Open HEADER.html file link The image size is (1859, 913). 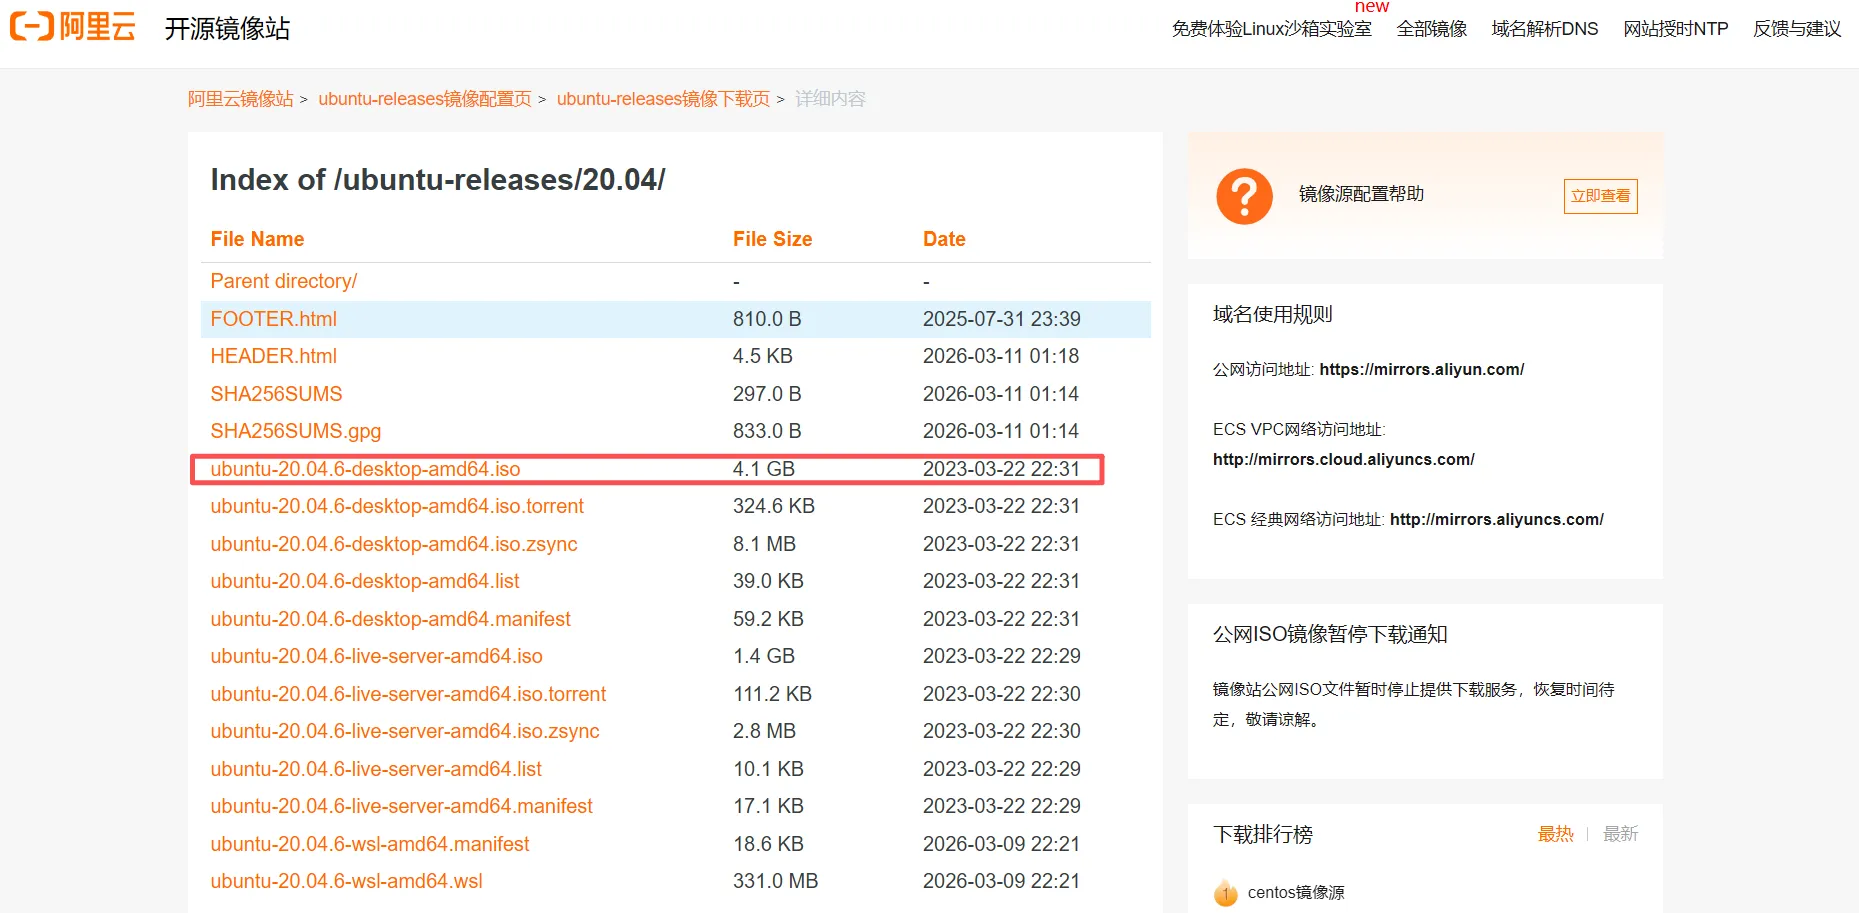click(x=273, y=356)
